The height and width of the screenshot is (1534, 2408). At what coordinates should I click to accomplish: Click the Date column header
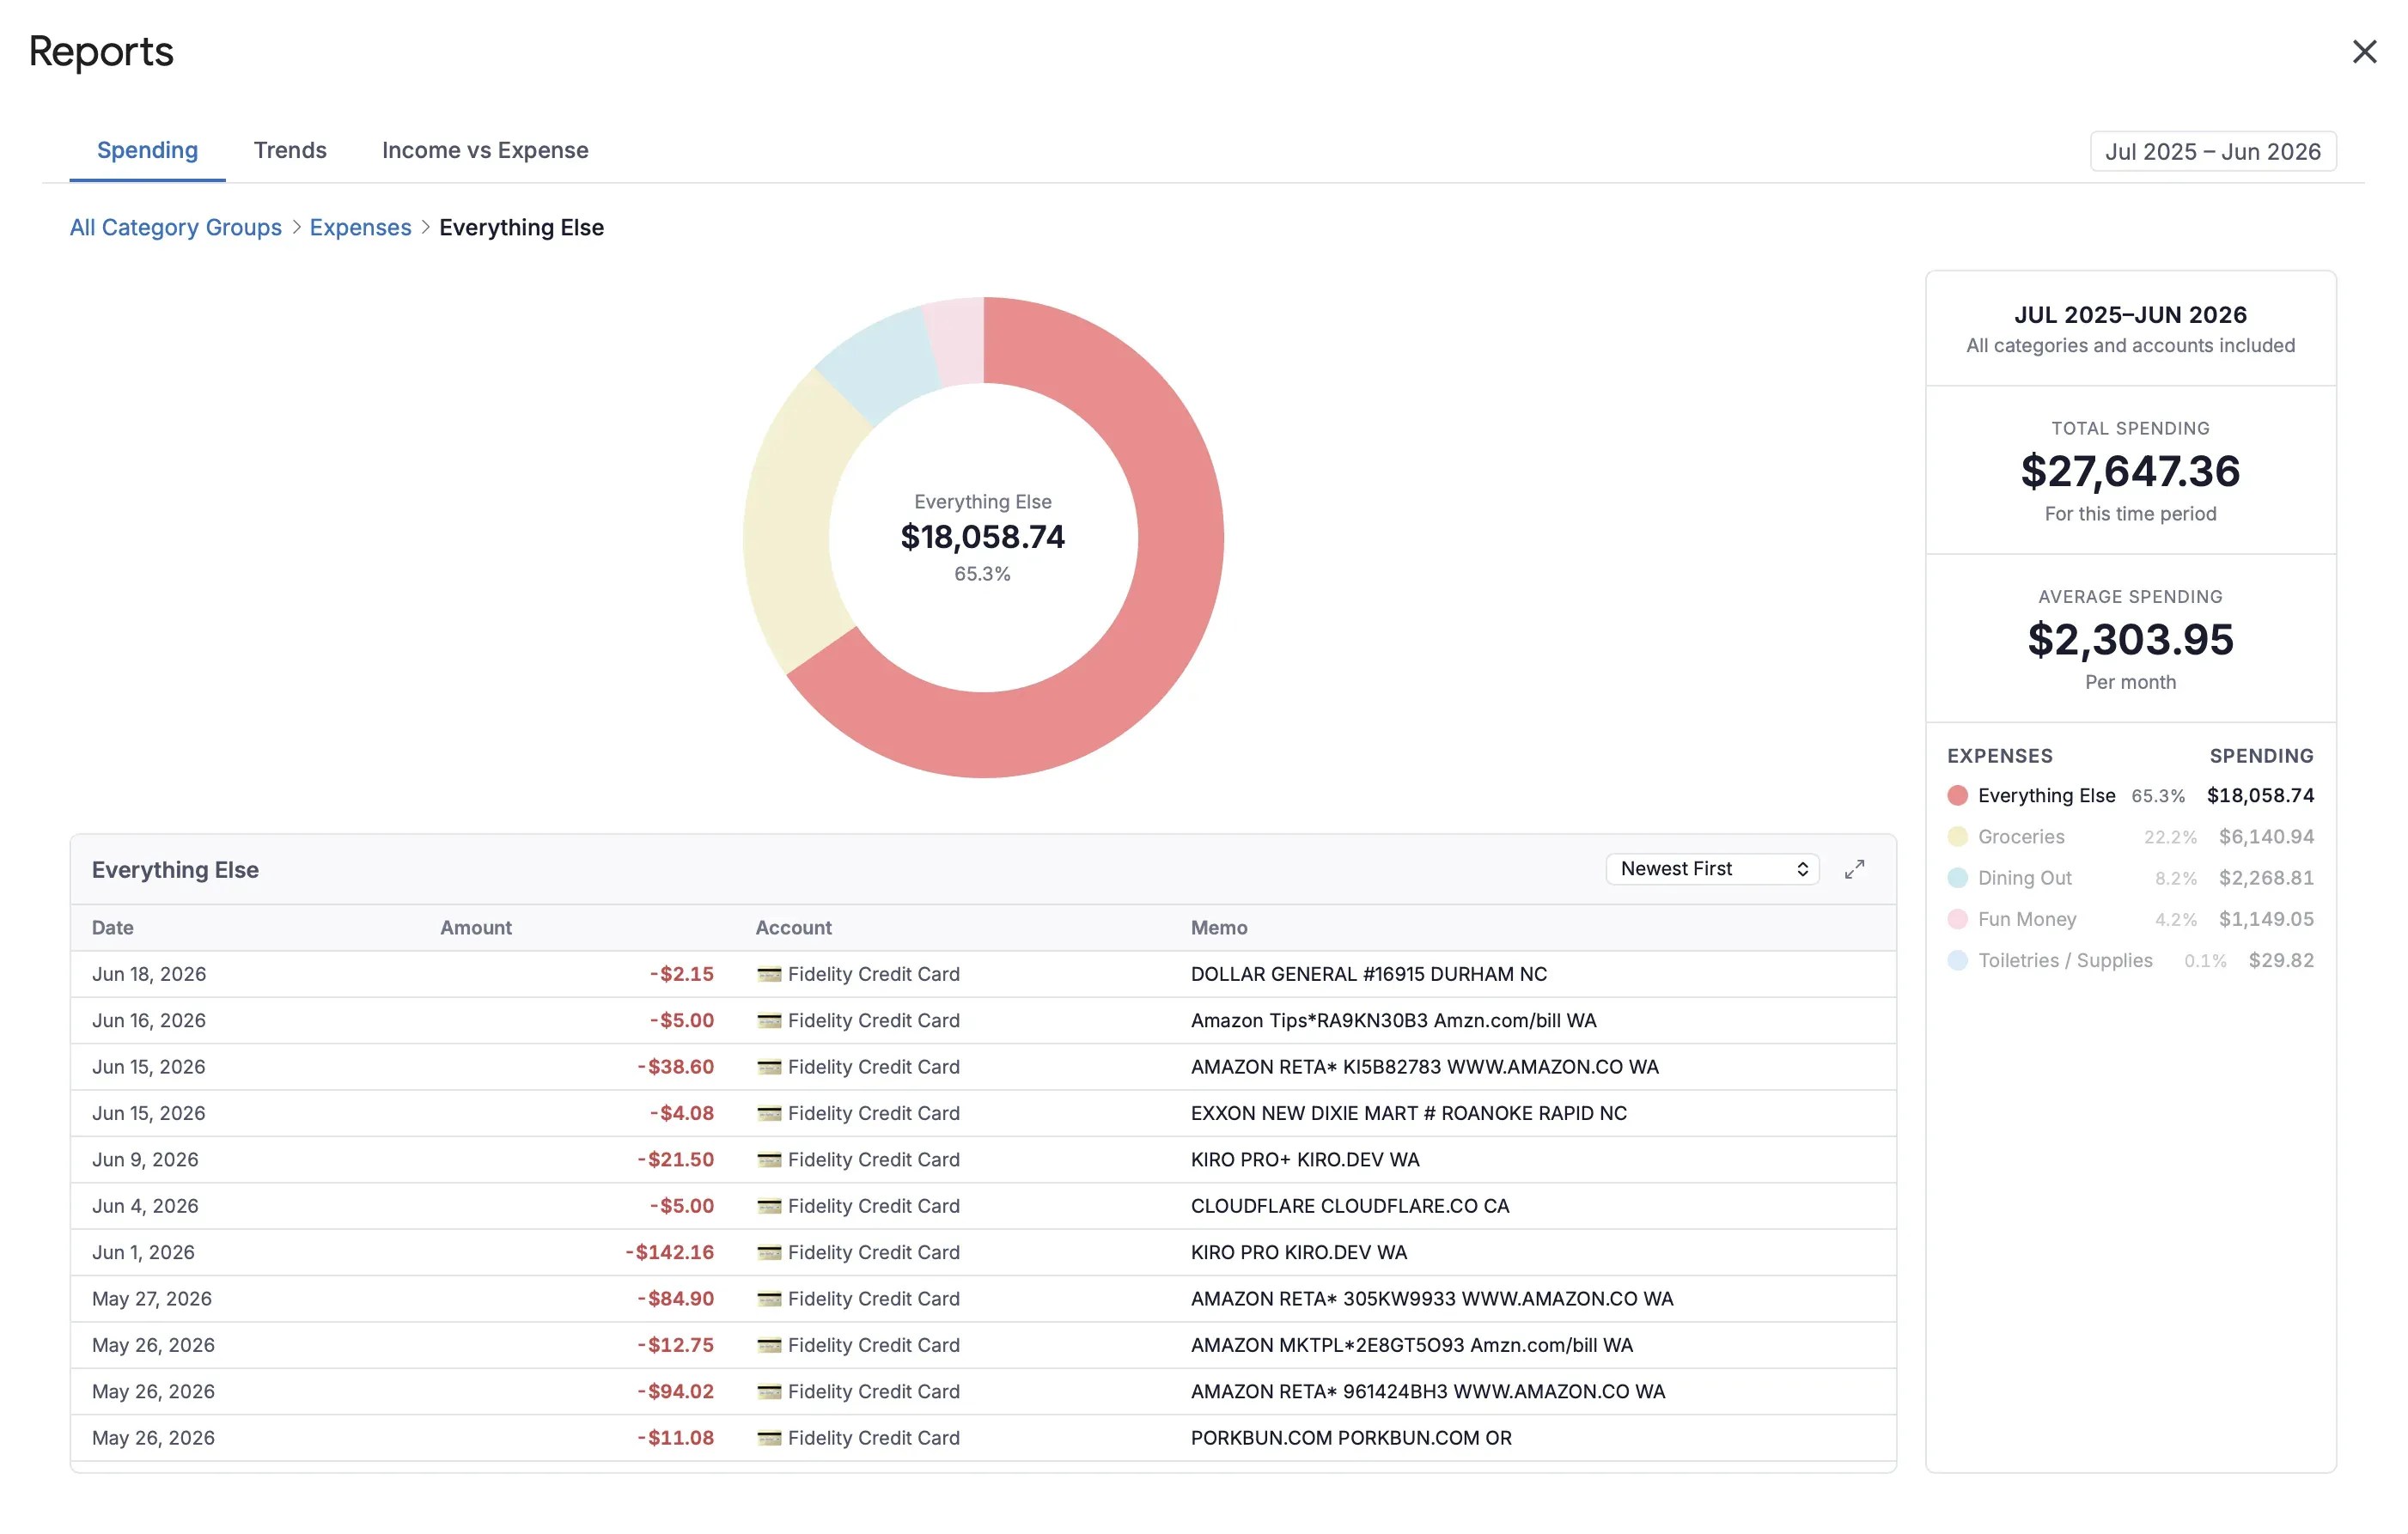tap(113, 927)
